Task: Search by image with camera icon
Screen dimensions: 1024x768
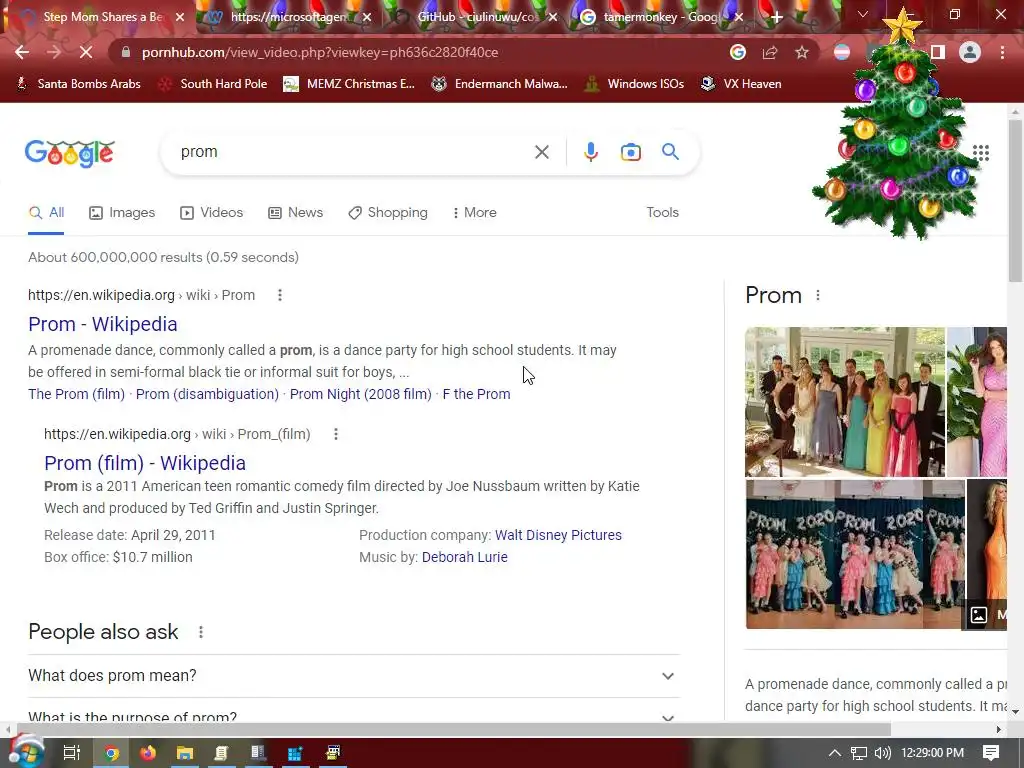Action: point(630,152)
